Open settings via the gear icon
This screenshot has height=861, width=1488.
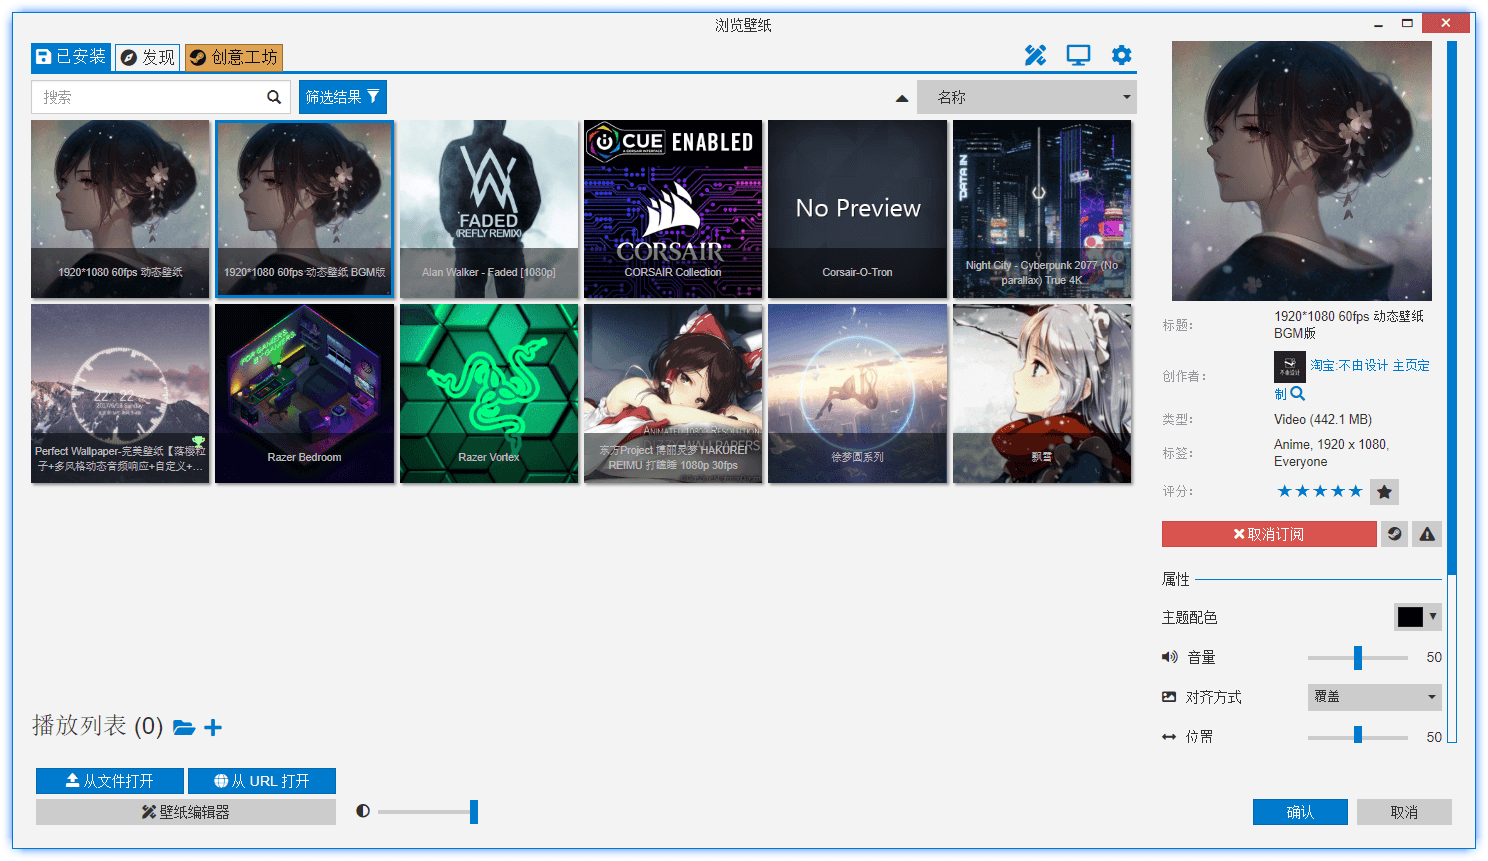(x=1122, y=56)
